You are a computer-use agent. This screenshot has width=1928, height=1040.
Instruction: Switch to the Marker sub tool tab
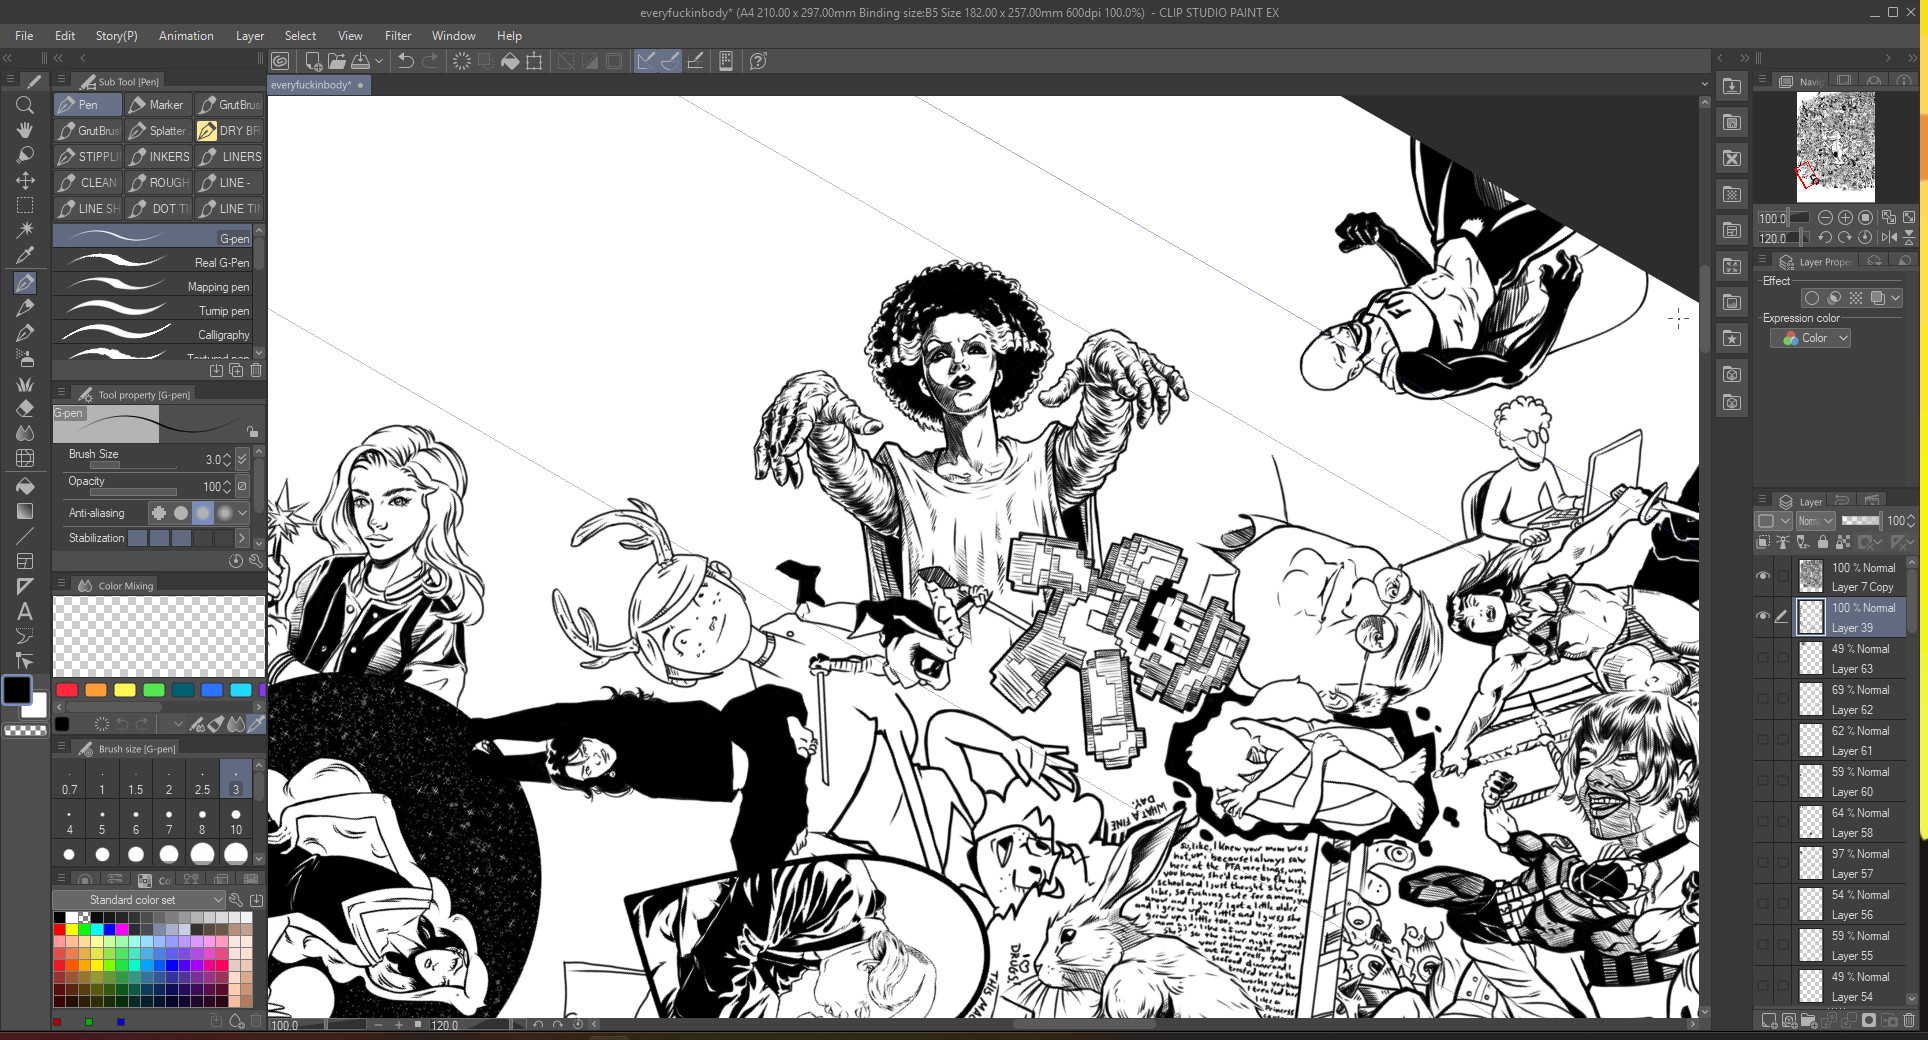tap(157, 105)
